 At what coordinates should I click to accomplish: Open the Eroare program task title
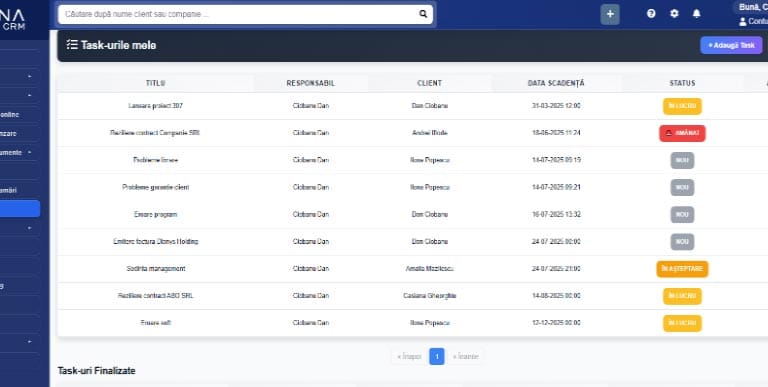(x=156, y=214)
